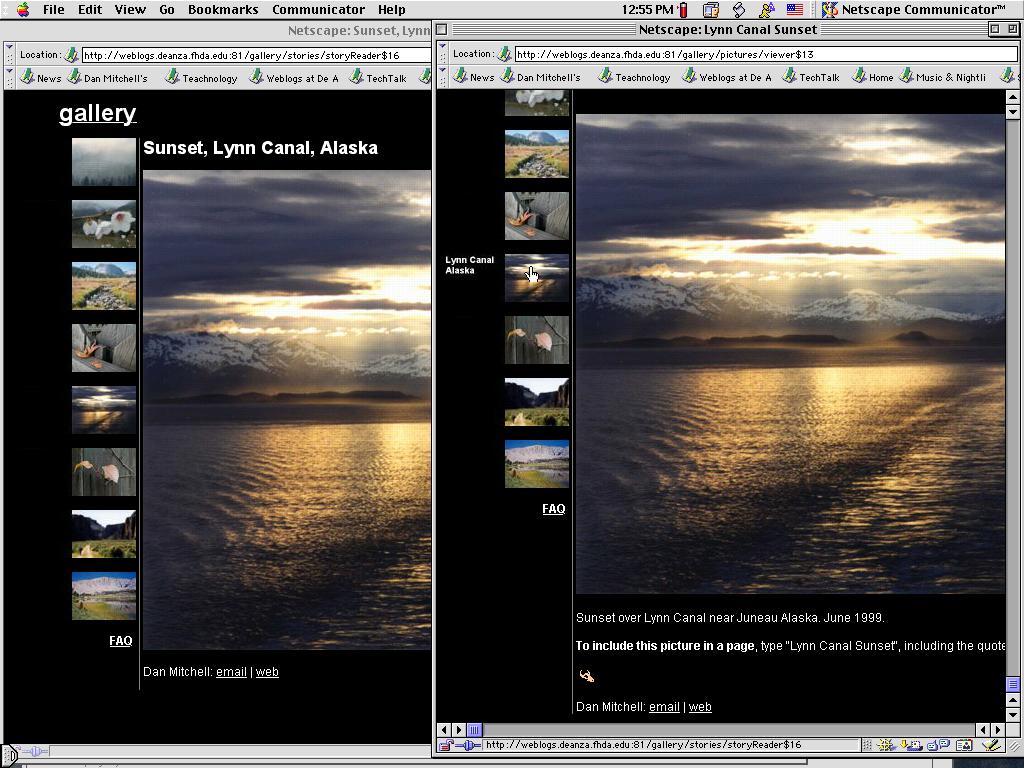Open the gallery heading link

pos(97,113)
